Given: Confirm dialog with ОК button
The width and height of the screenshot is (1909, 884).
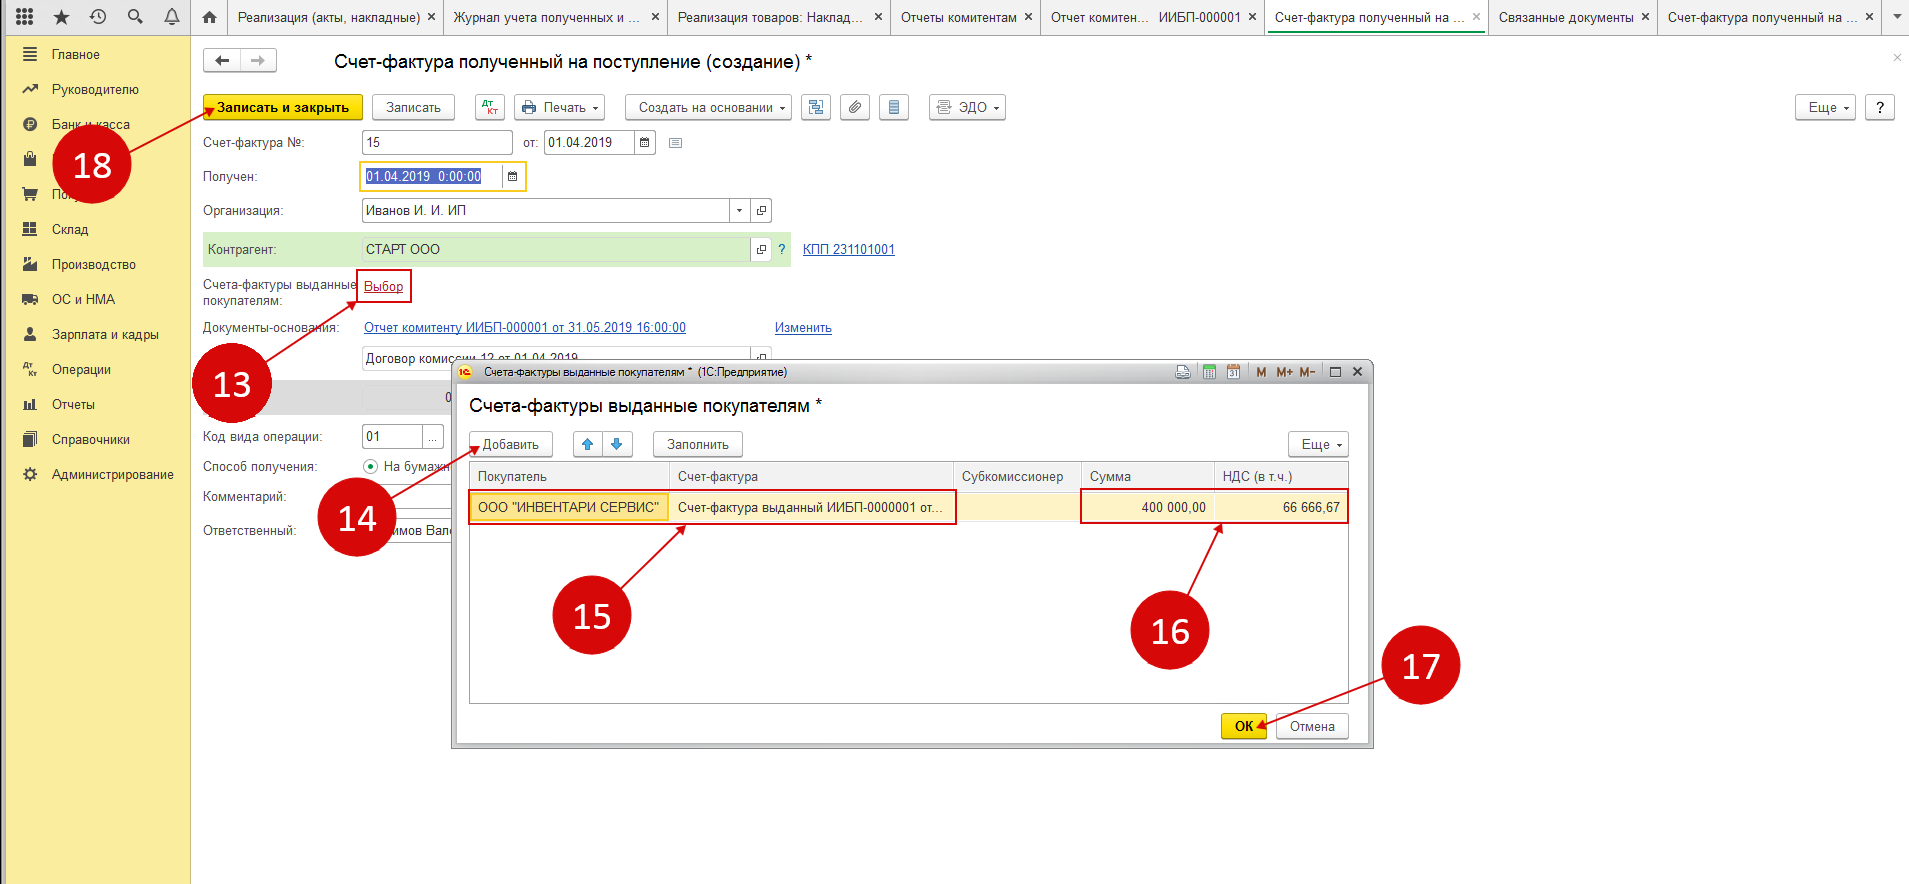Looking at the screenshot, I should coord(1244,726).
